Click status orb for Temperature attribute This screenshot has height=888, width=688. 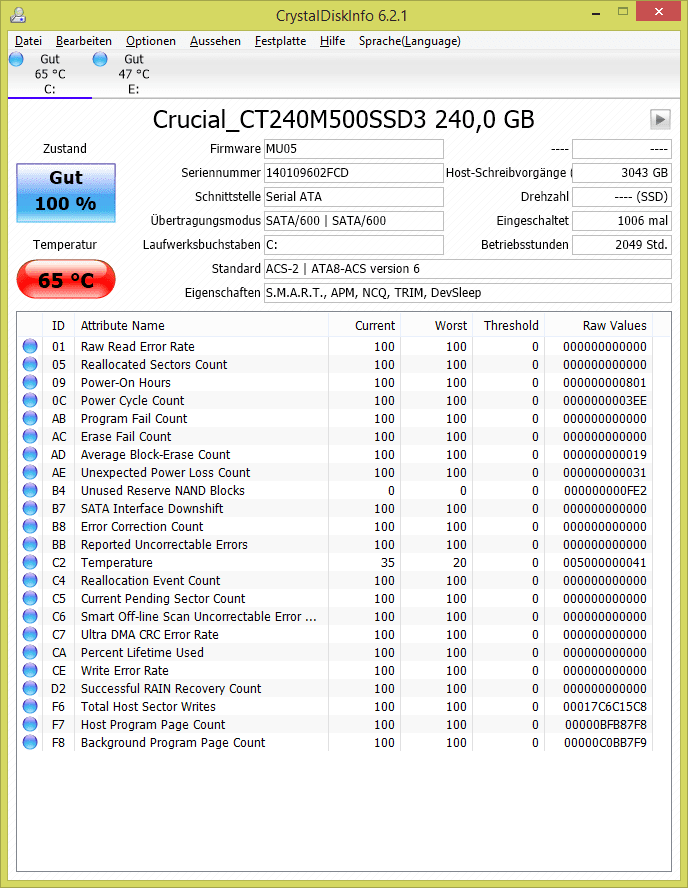(x=30, y=562)
